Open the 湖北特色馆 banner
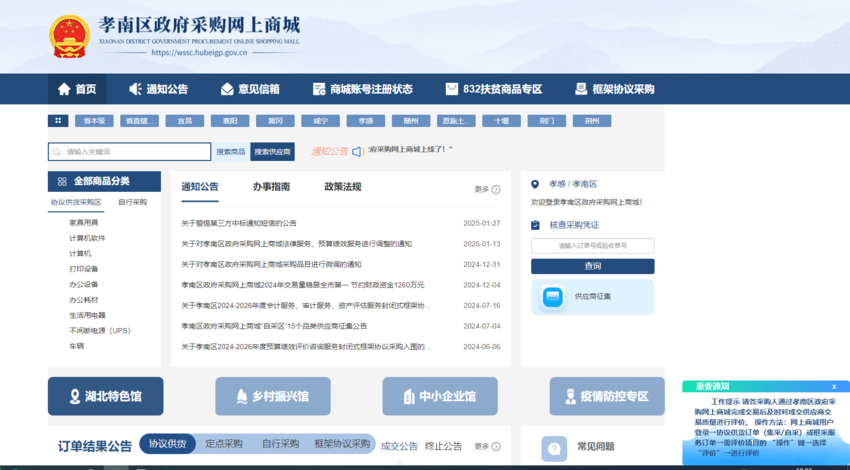Viewport: 850px width, 470px height. point(105,396)
